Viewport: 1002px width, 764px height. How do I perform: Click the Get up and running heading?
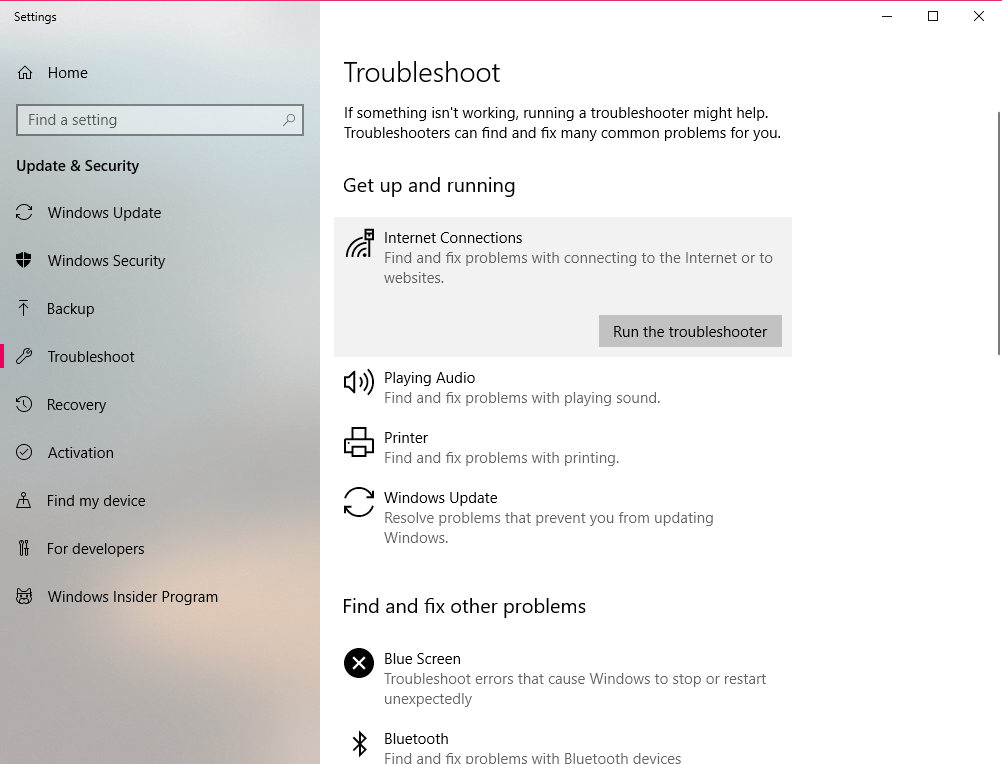coord(429,185)
